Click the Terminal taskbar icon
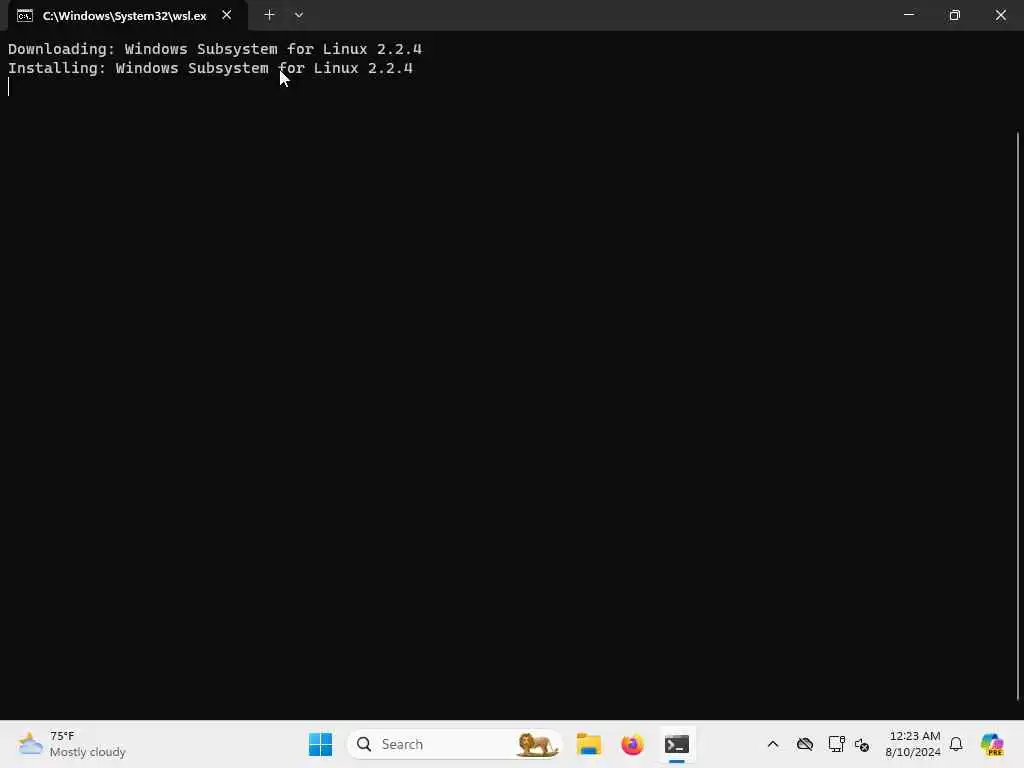The height and width of the screenshot is (768, 1024). coord(677,744)
